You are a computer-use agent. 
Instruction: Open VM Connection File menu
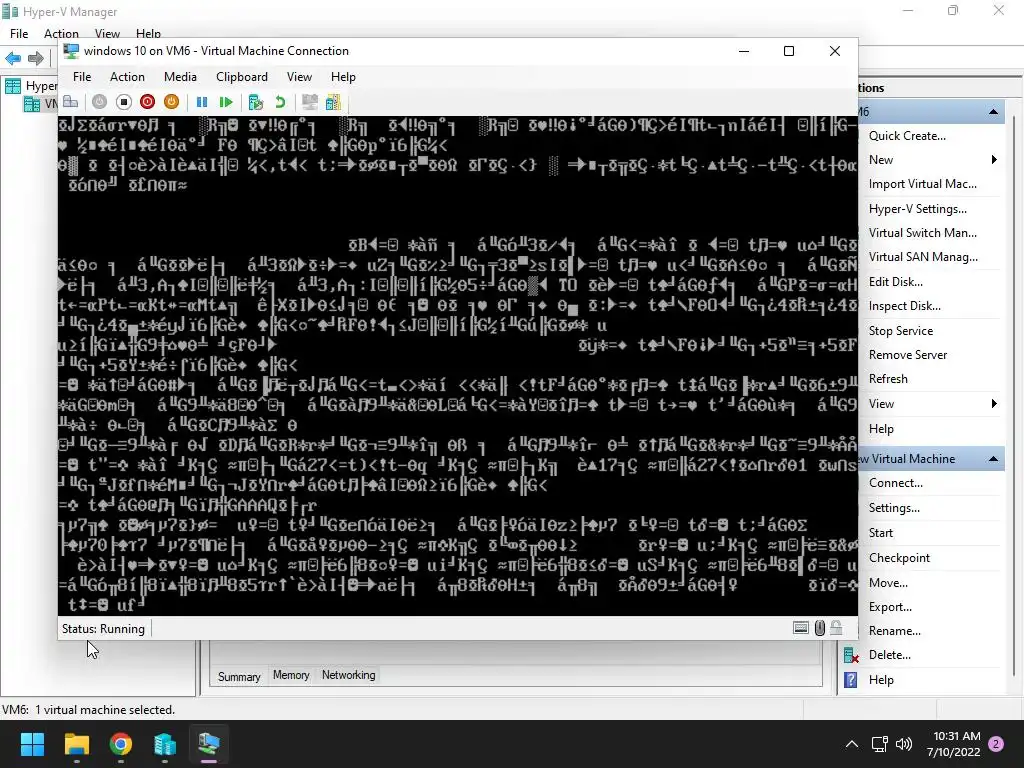click(82, 77)
